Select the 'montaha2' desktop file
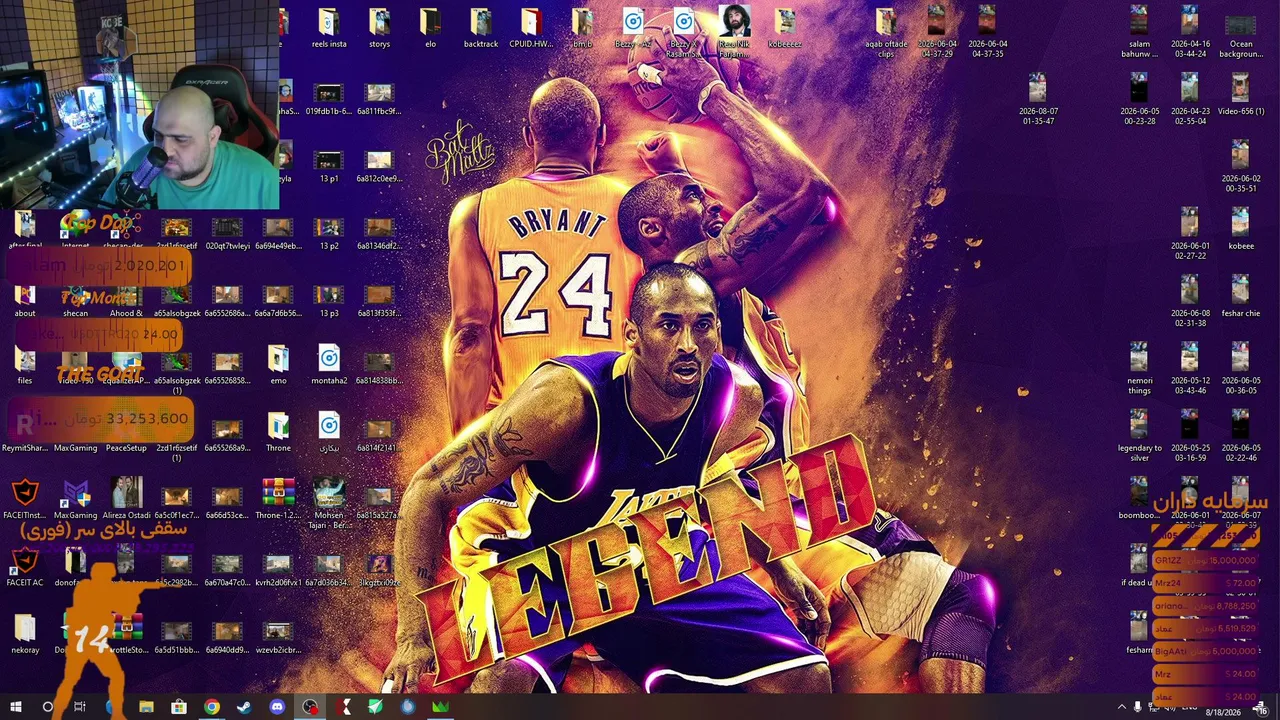1280x720 pixels. click(x=329, y=366)
